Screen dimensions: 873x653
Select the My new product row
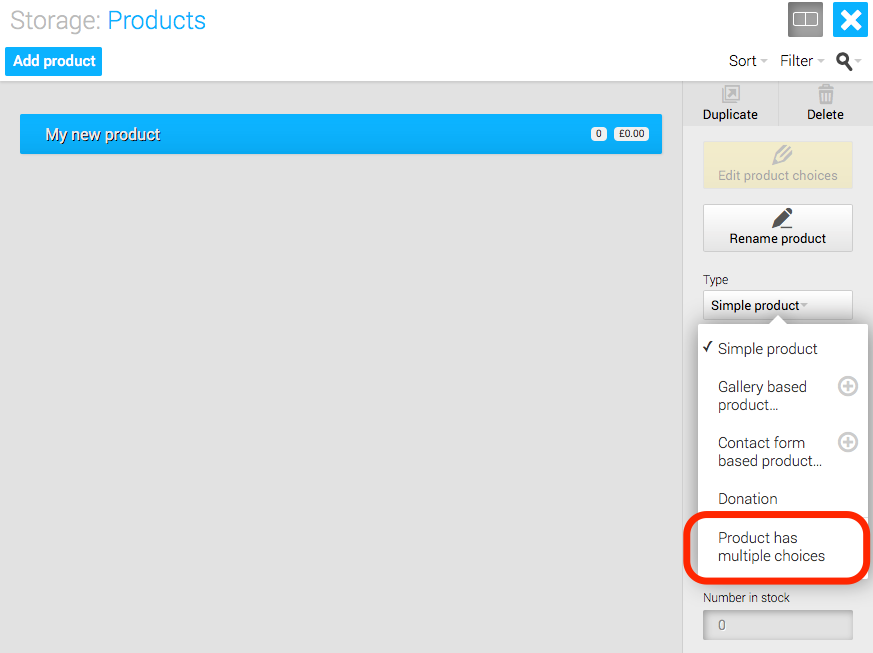341,134
